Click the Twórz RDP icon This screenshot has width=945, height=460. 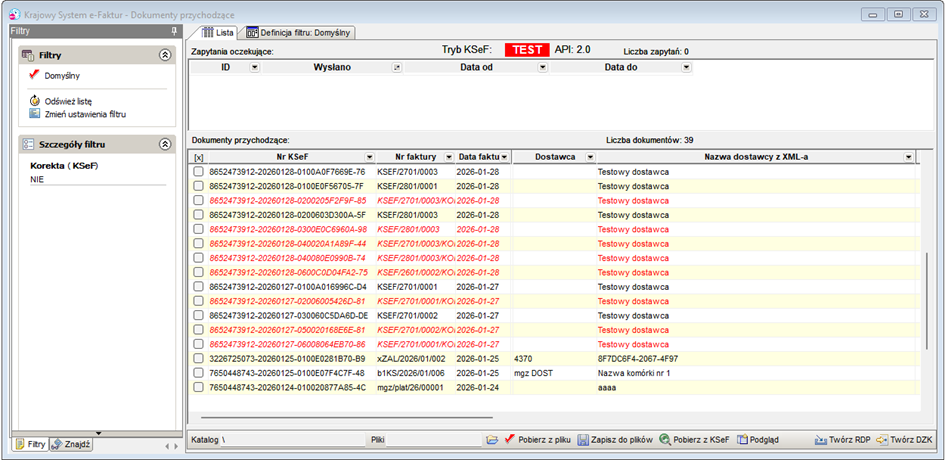820,440
